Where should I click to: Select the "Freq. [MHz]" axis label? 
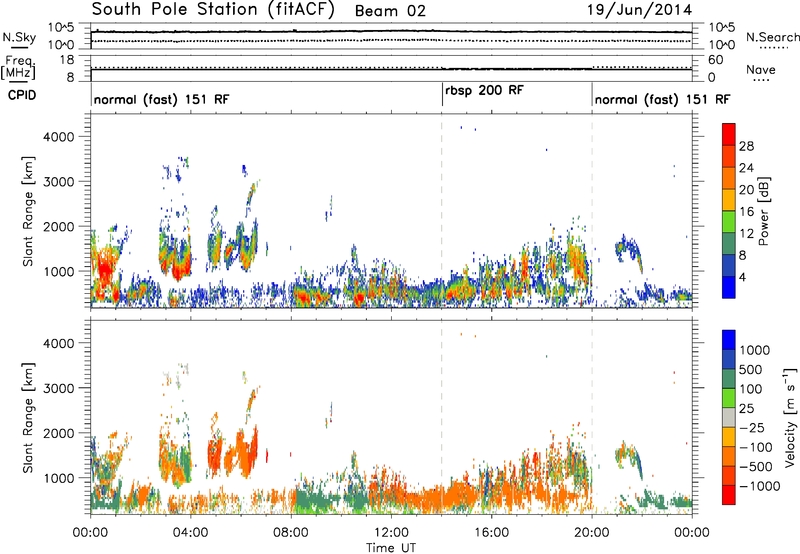click(x=18, y=68)
